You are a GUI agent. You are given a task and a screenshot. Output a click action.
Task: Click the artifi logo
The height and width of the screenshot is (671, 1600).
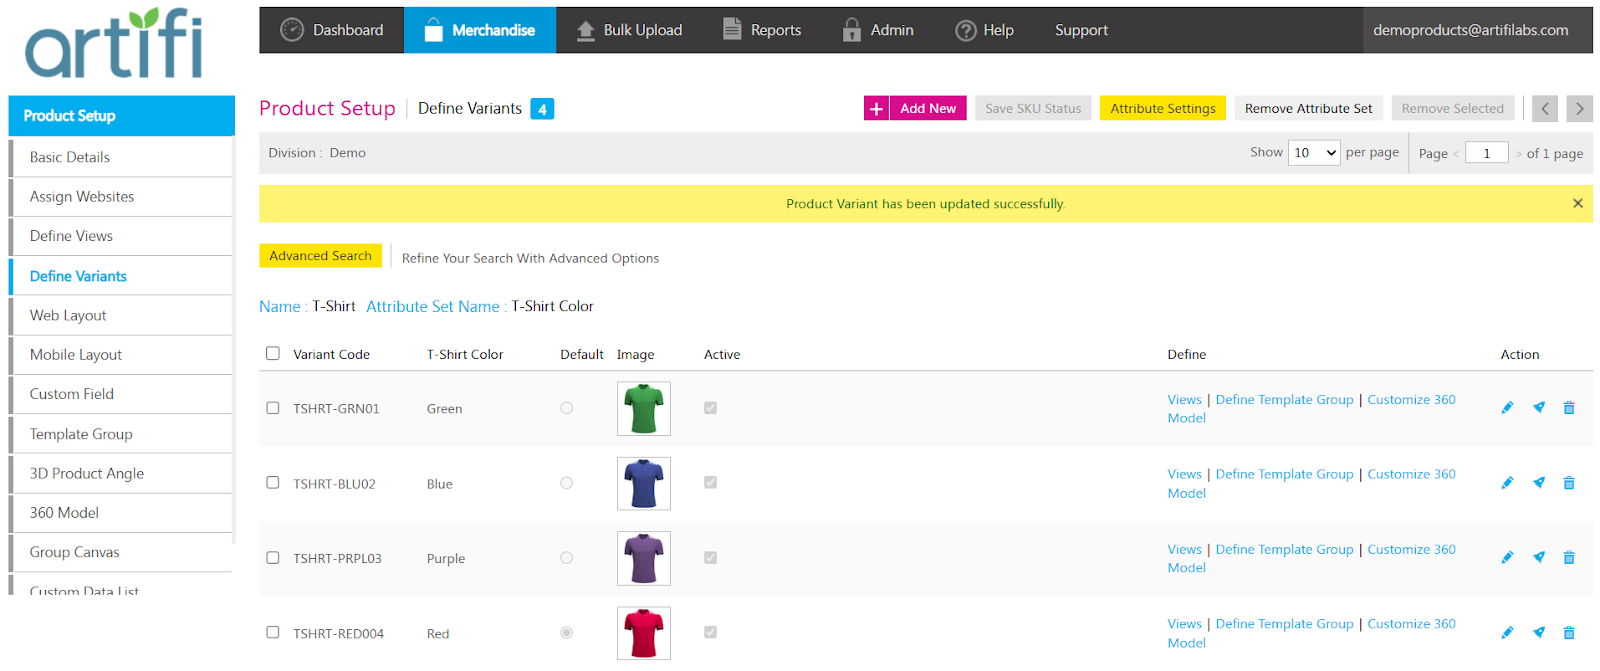pyautogui.click(x=114, y=43)
